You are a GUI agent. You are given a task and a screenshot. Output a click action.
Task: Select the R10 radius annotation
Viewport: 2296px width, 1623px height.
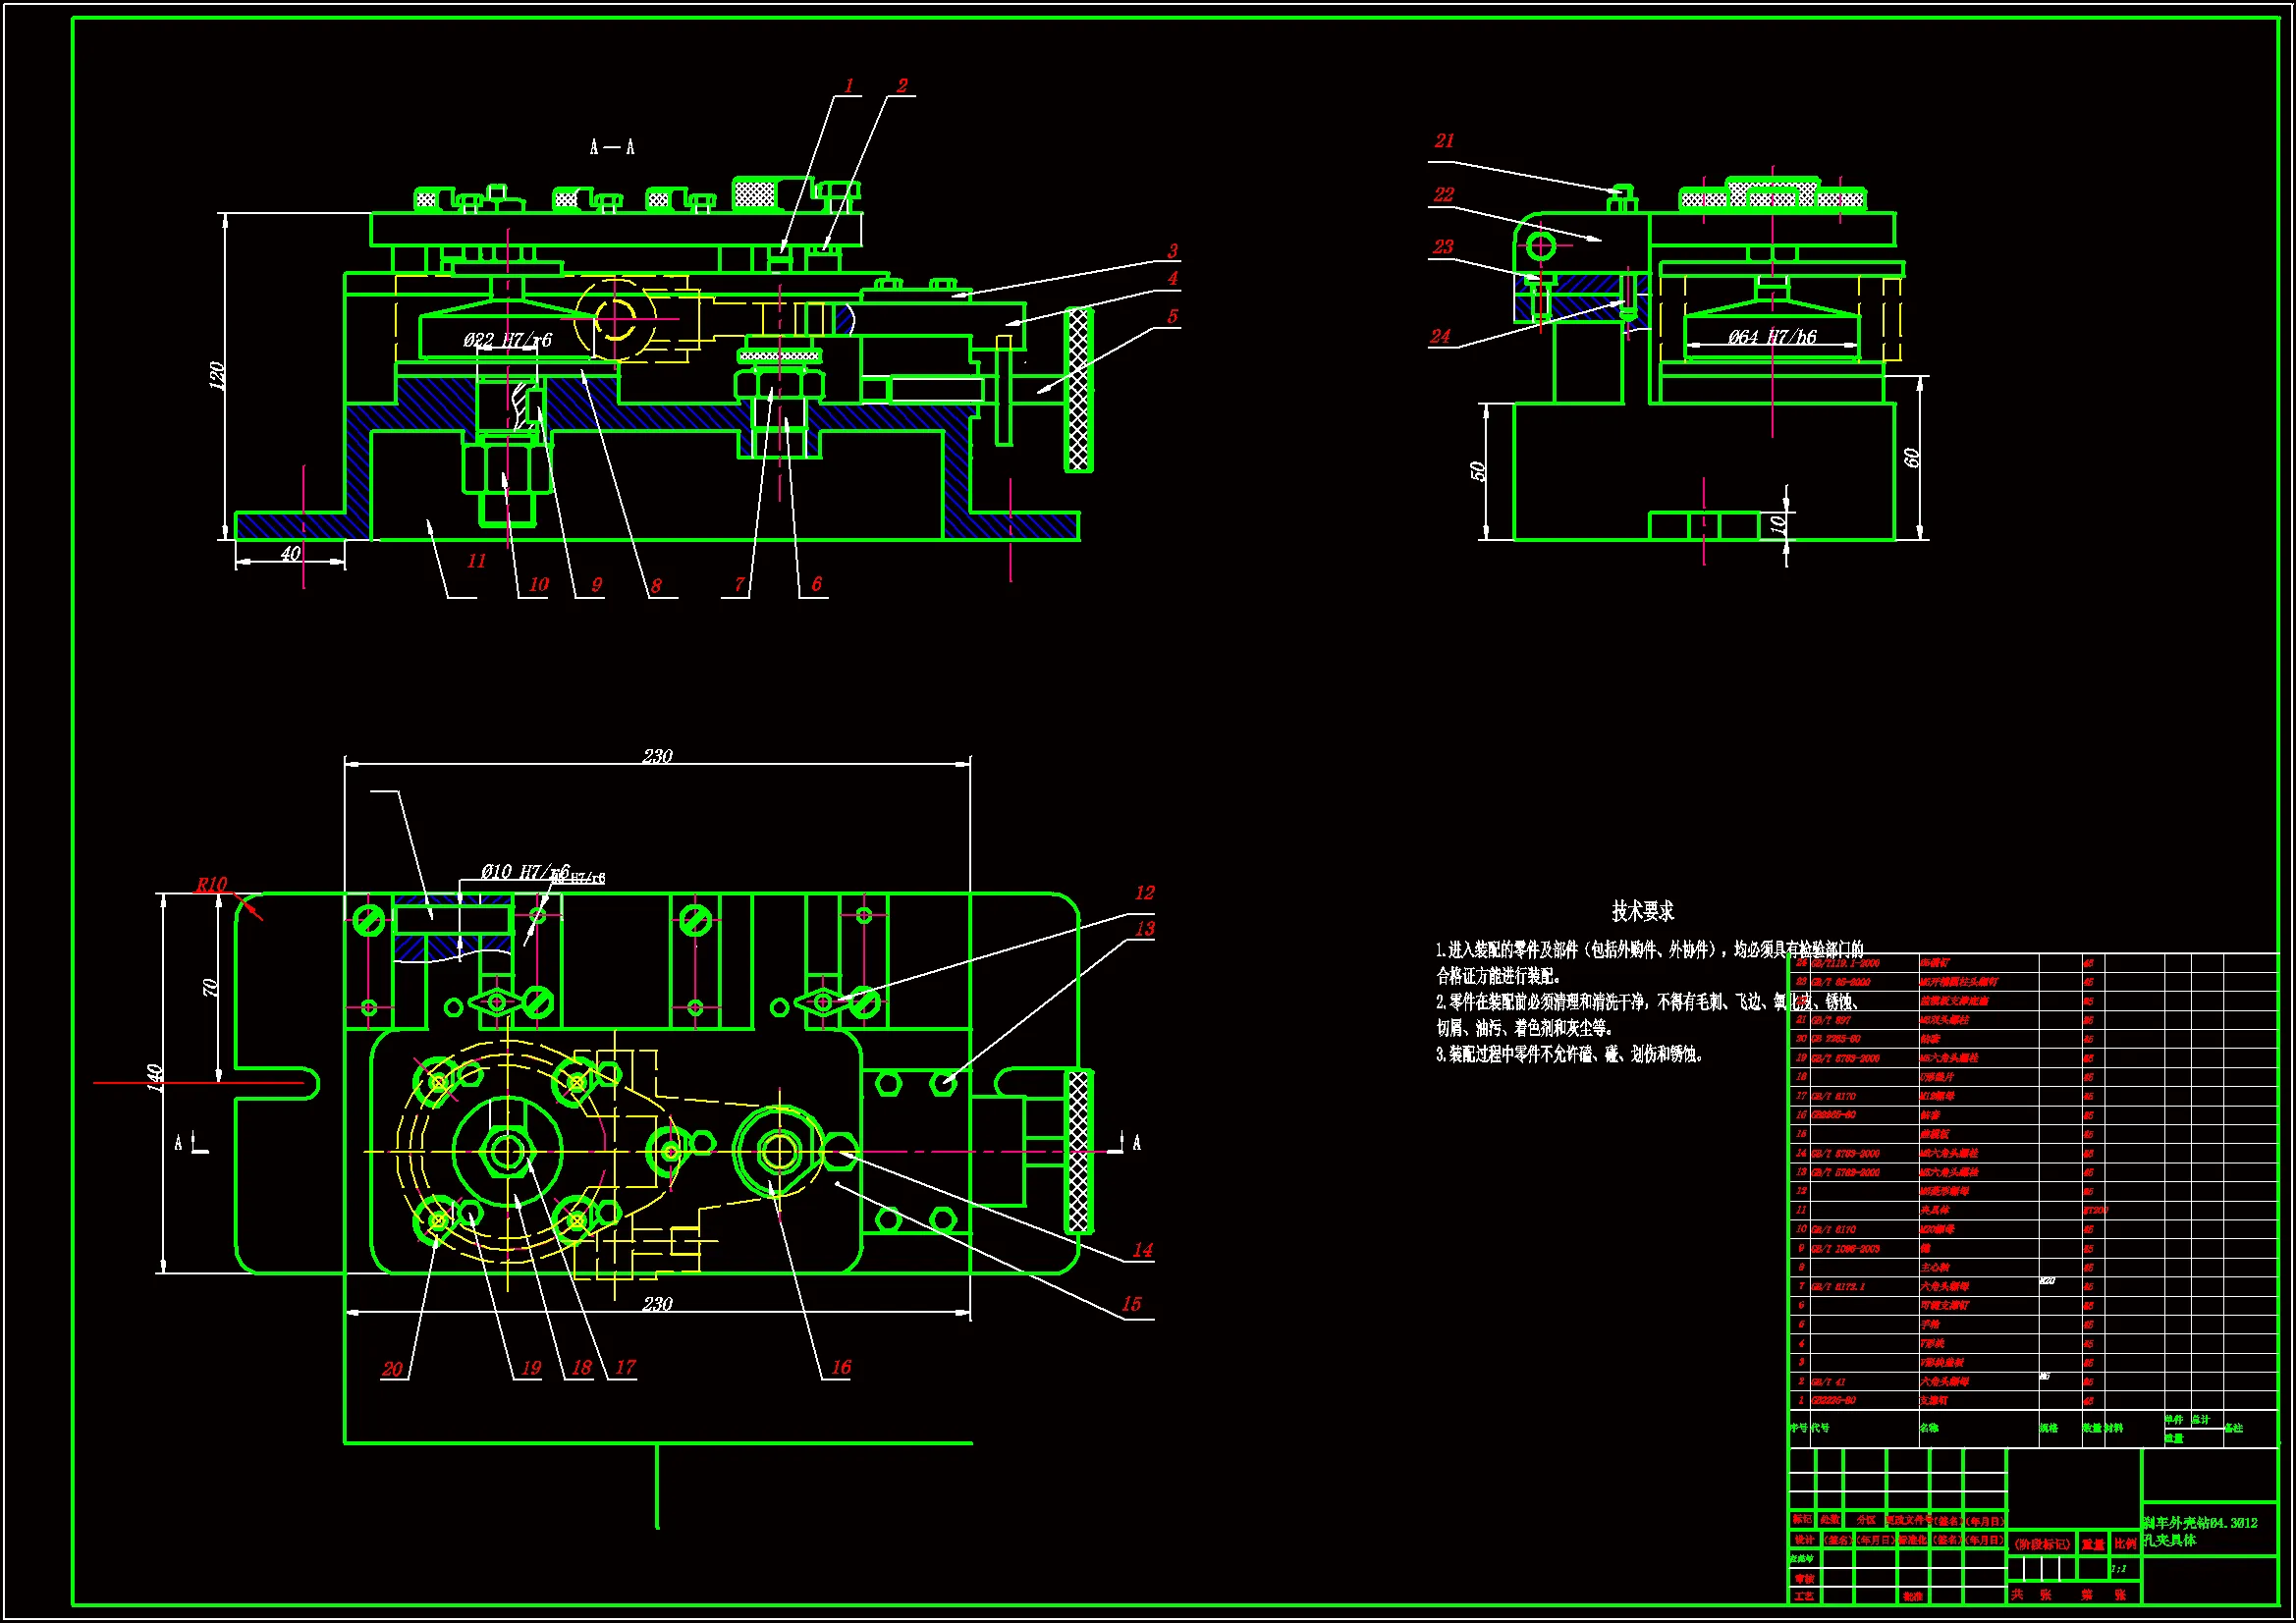click(x=211, y=884)
